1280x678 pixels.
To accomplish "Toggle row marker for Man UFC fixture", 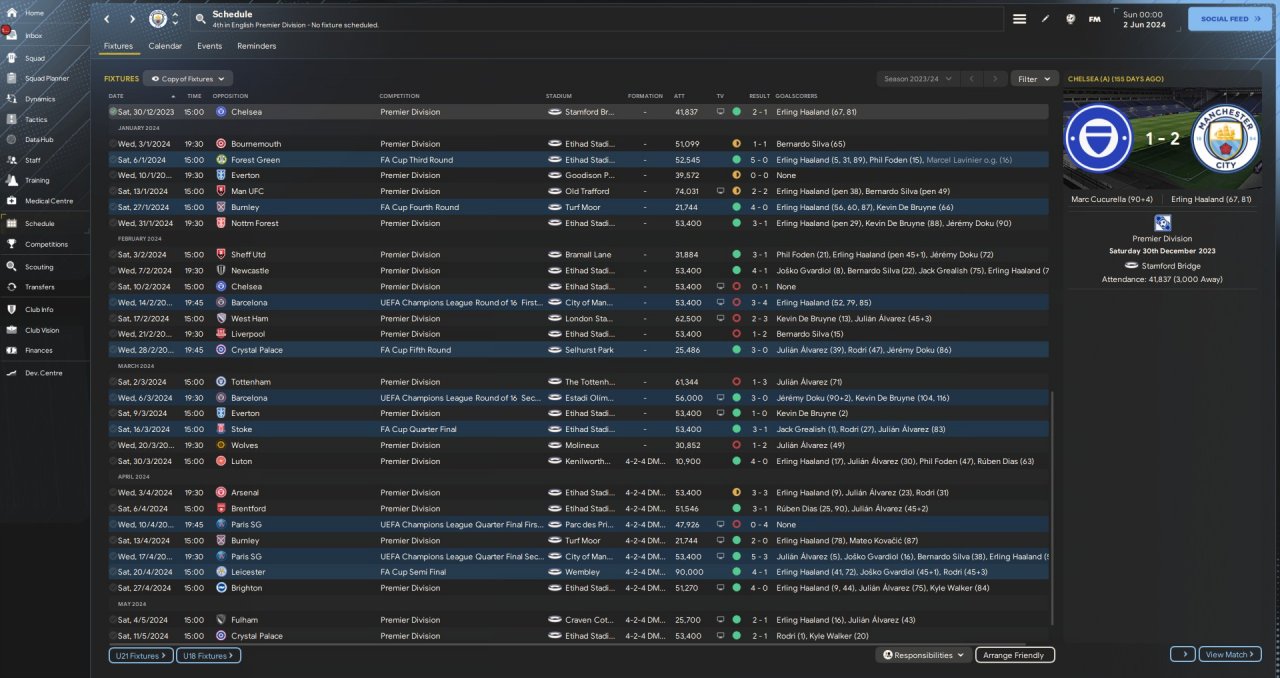I will click(x=113, y=191).
